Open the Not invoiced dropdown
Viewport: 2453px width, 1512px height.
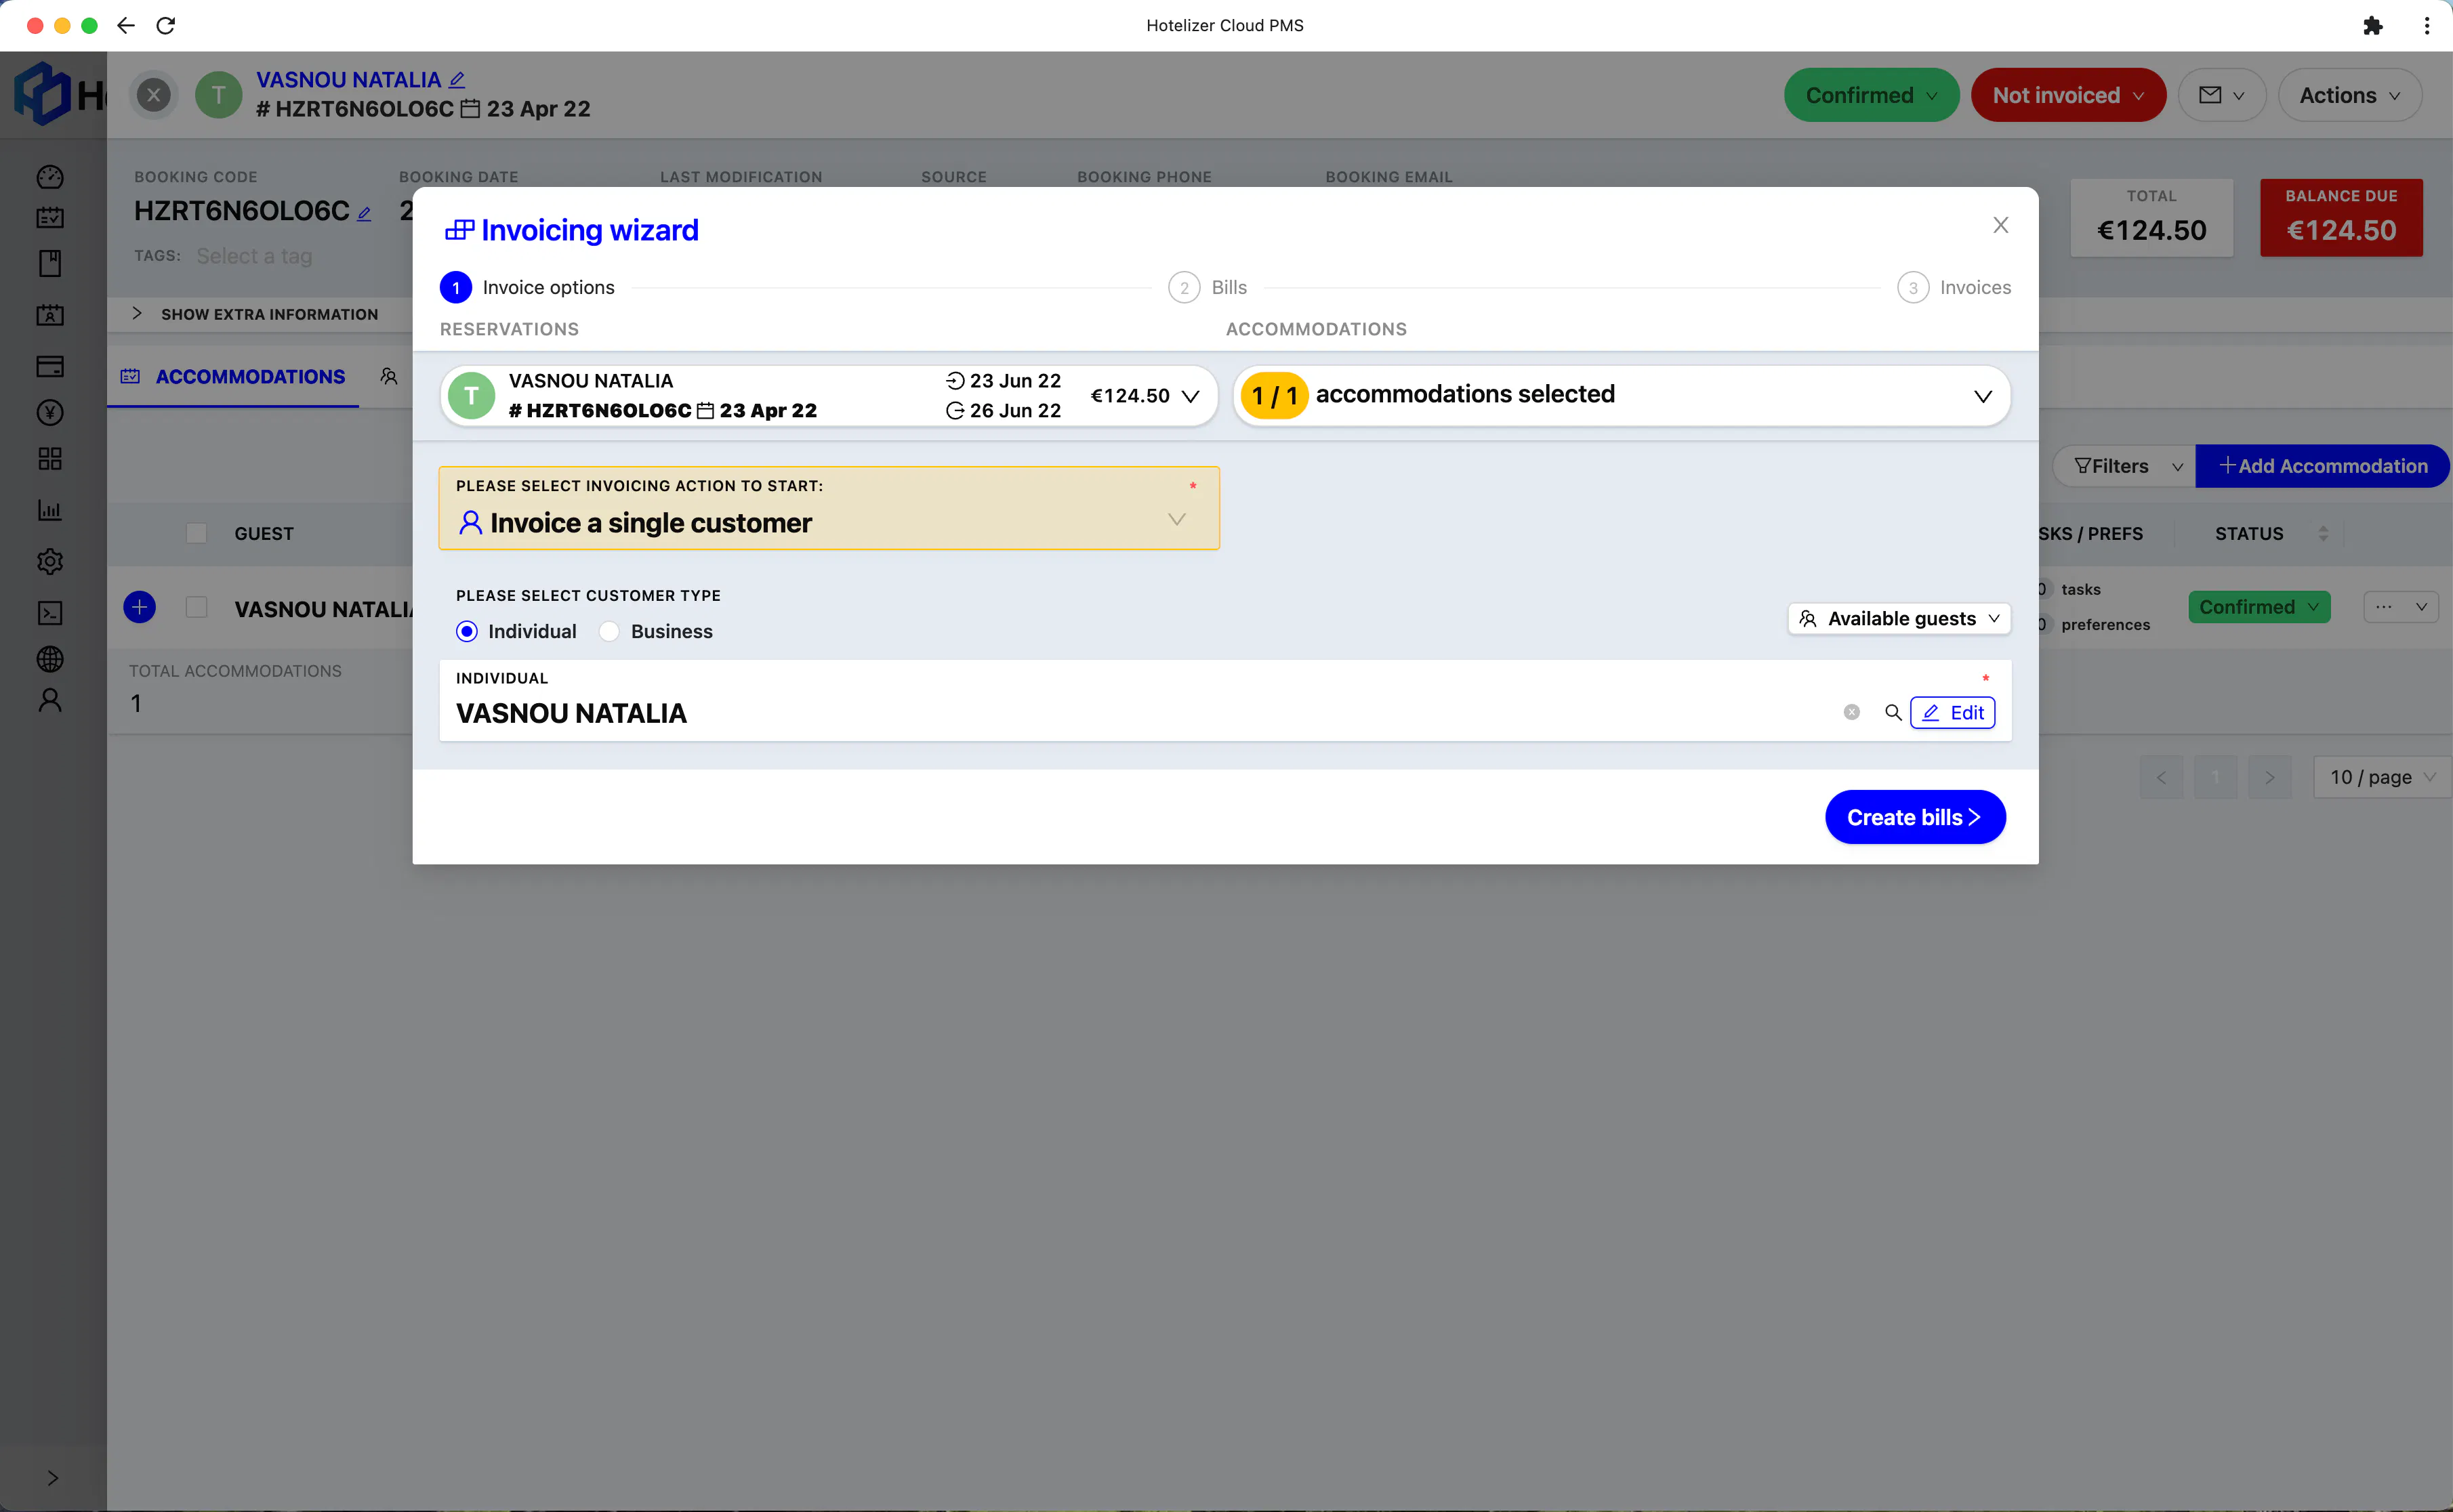[2068, 95]
